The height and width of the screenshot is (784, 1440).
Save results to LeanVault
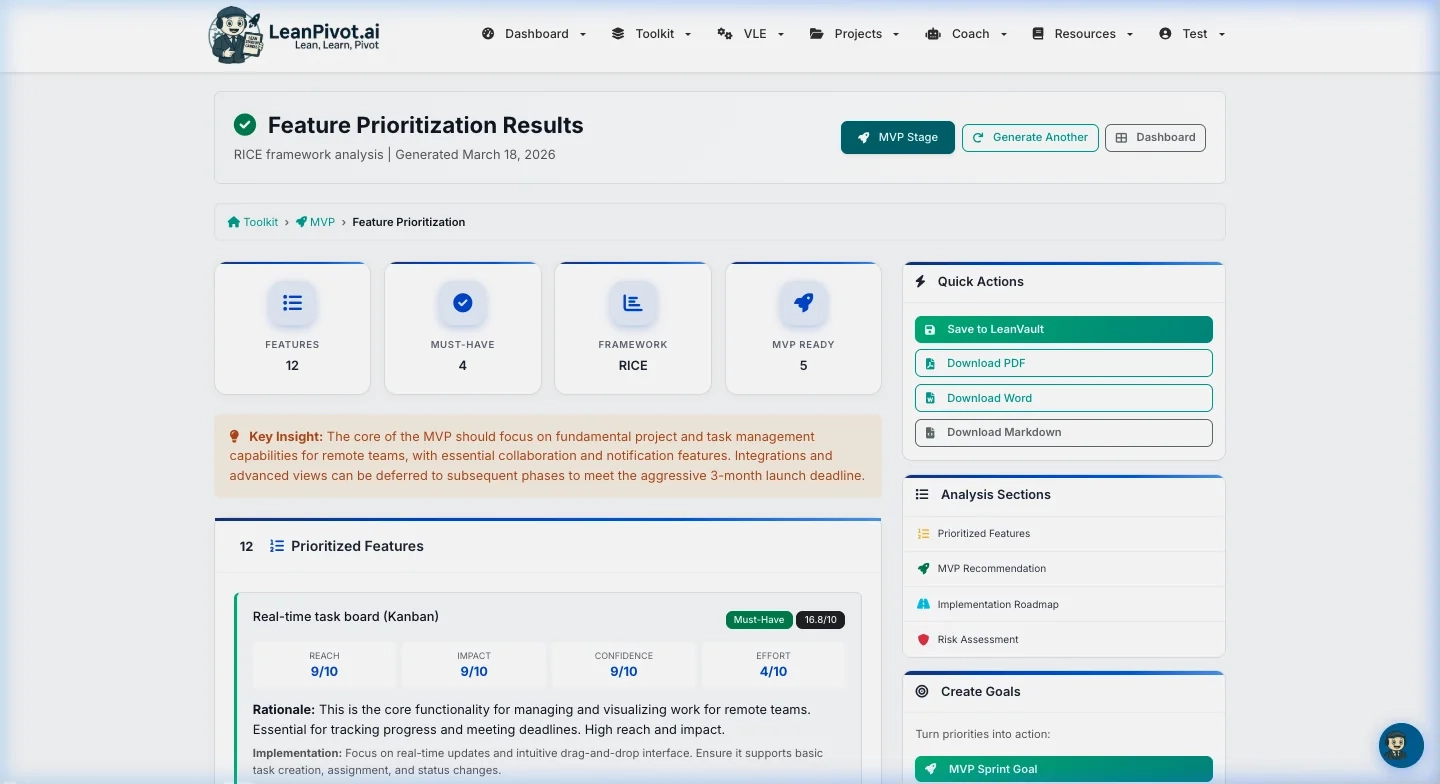[x=1063, y=329]
